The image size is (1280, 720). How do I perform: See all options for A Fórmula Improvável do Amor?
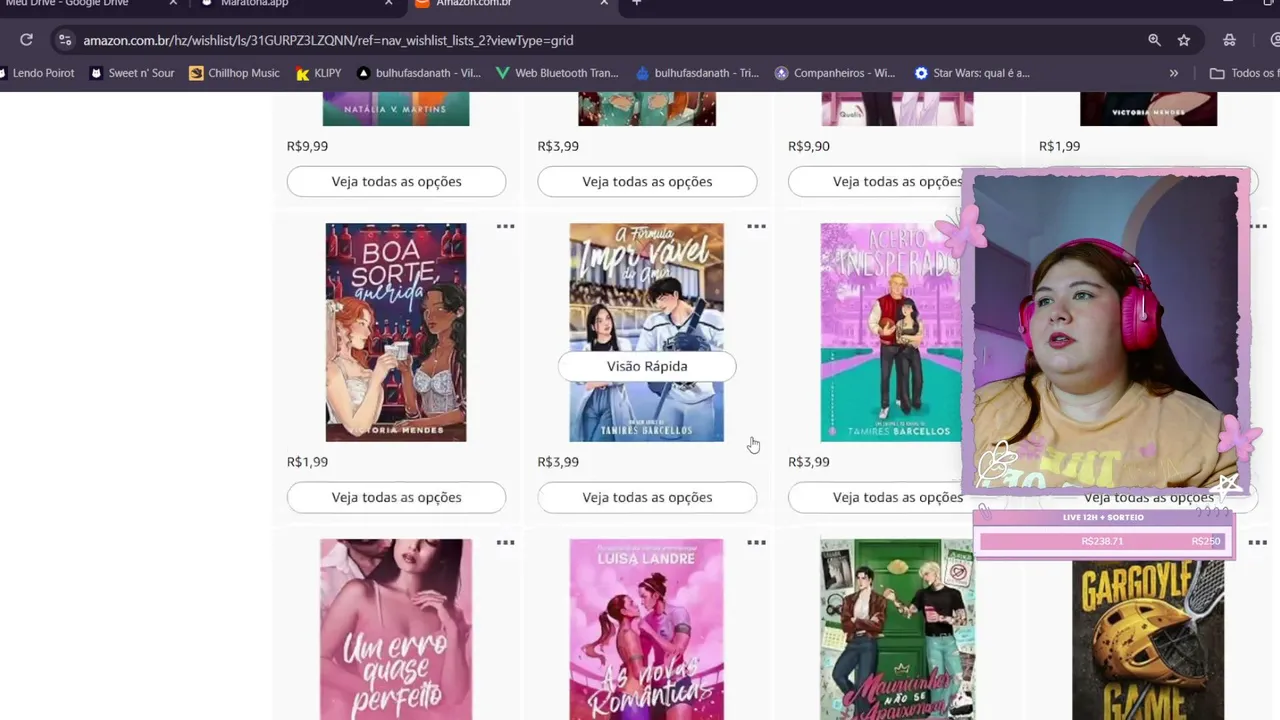[x=647, y=497]
